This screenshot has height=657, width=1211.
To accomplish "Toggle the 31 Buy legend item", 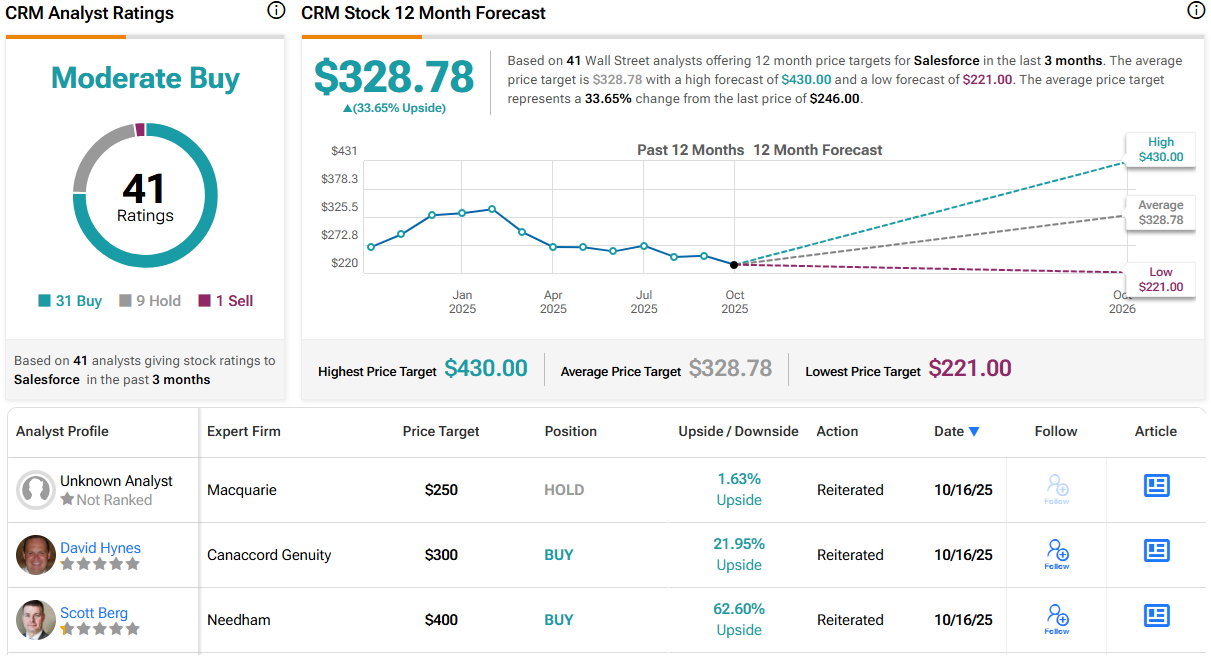I will pos(70,301).
